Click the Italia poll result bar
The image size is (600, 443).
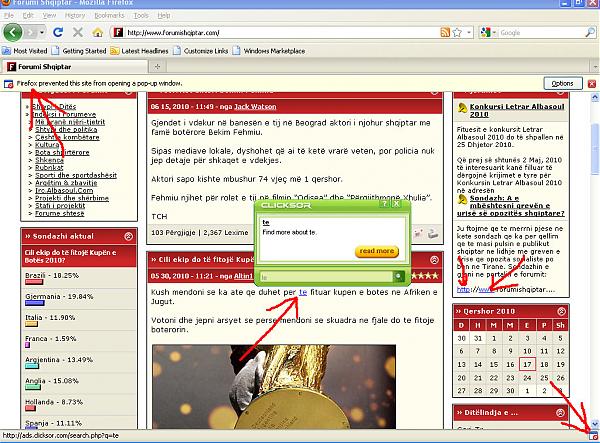point(31,324)
